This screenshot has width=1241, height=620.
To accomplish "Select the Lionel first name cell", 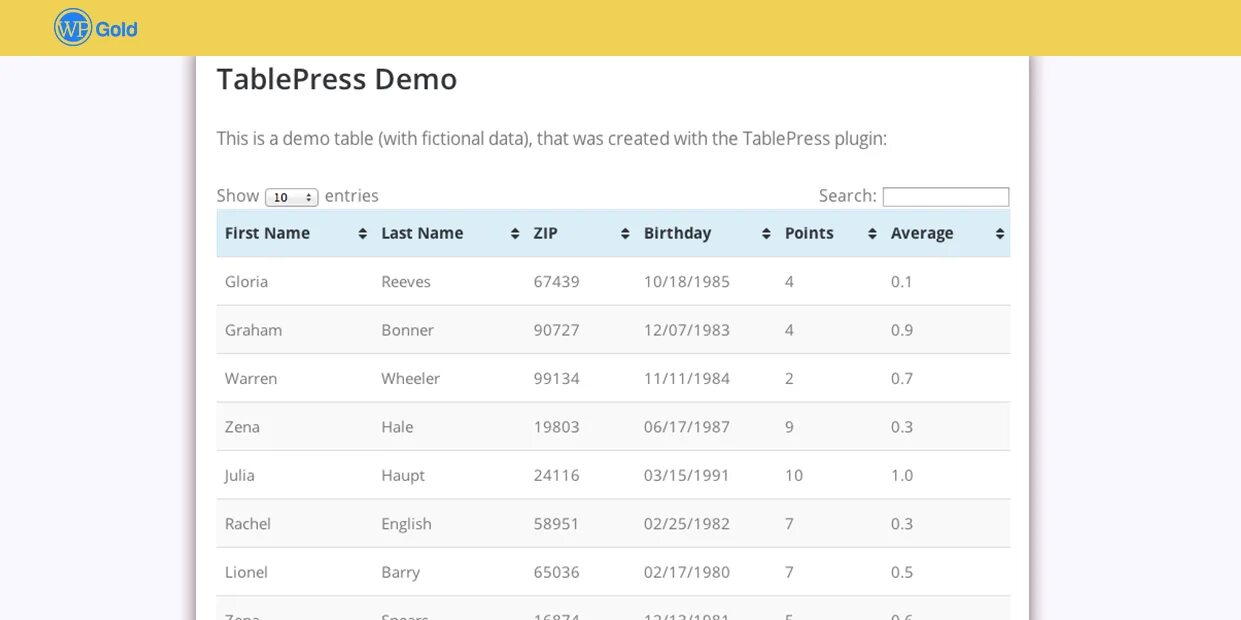I will [246, 573].
